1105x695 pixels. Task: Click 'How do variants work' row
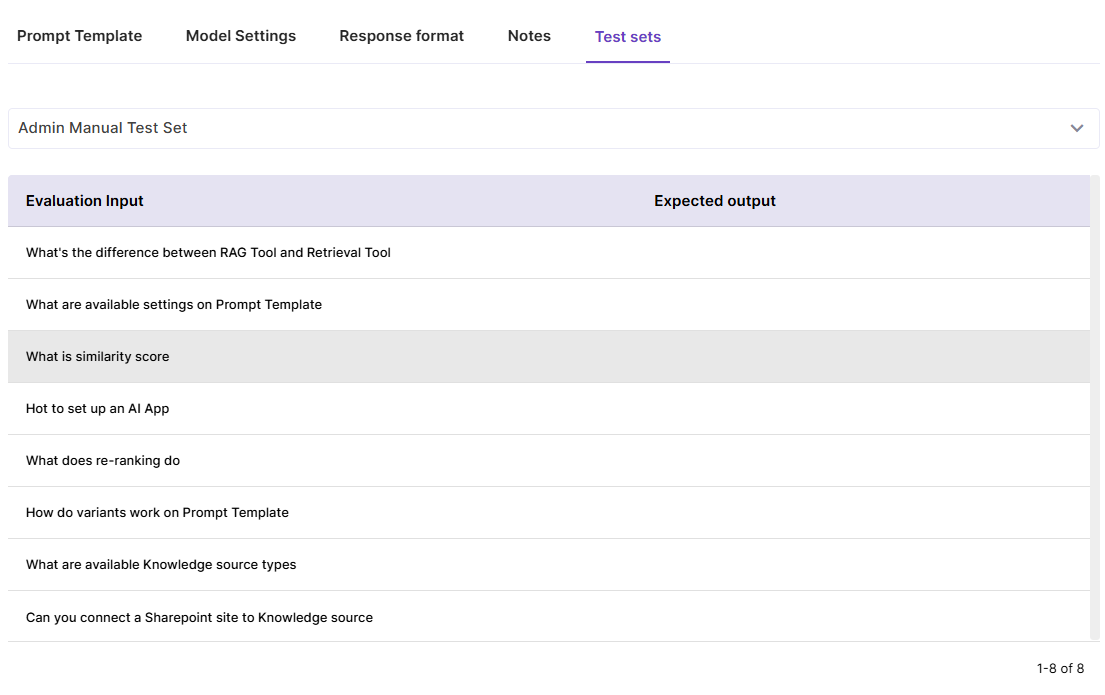[x=157, y=513]
